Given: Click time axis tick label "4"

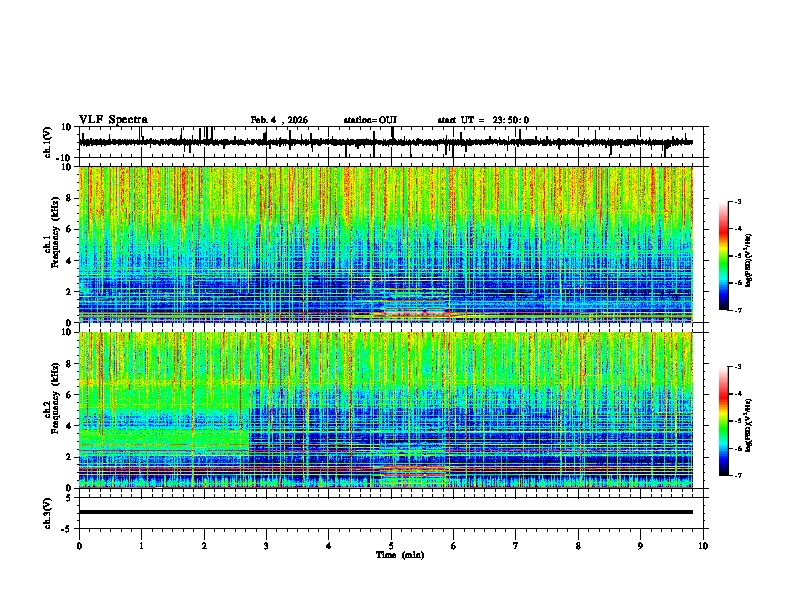Looking at the screenshot, I should click(329, 546).
